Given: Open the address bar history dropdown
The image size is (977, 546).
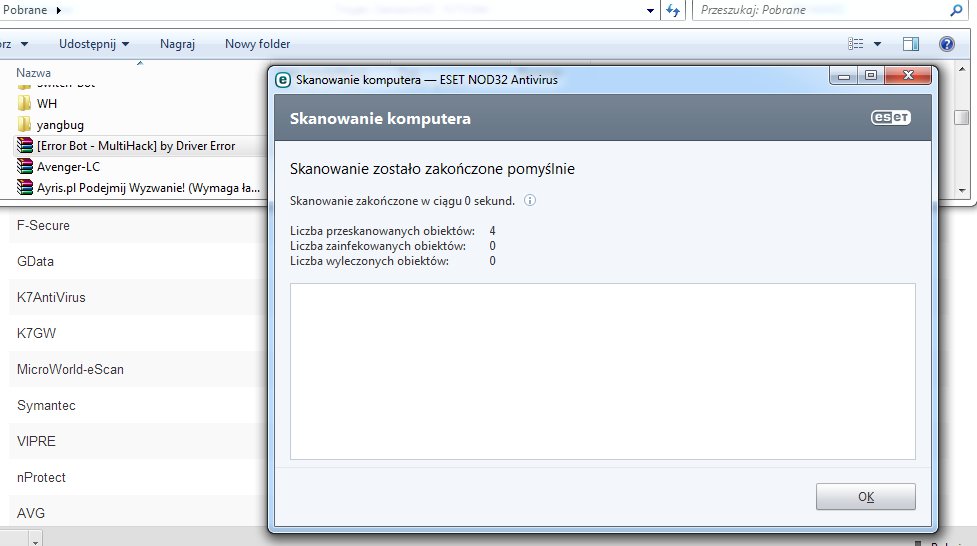Looking at the screenshot, I should (x=651, y=11).
